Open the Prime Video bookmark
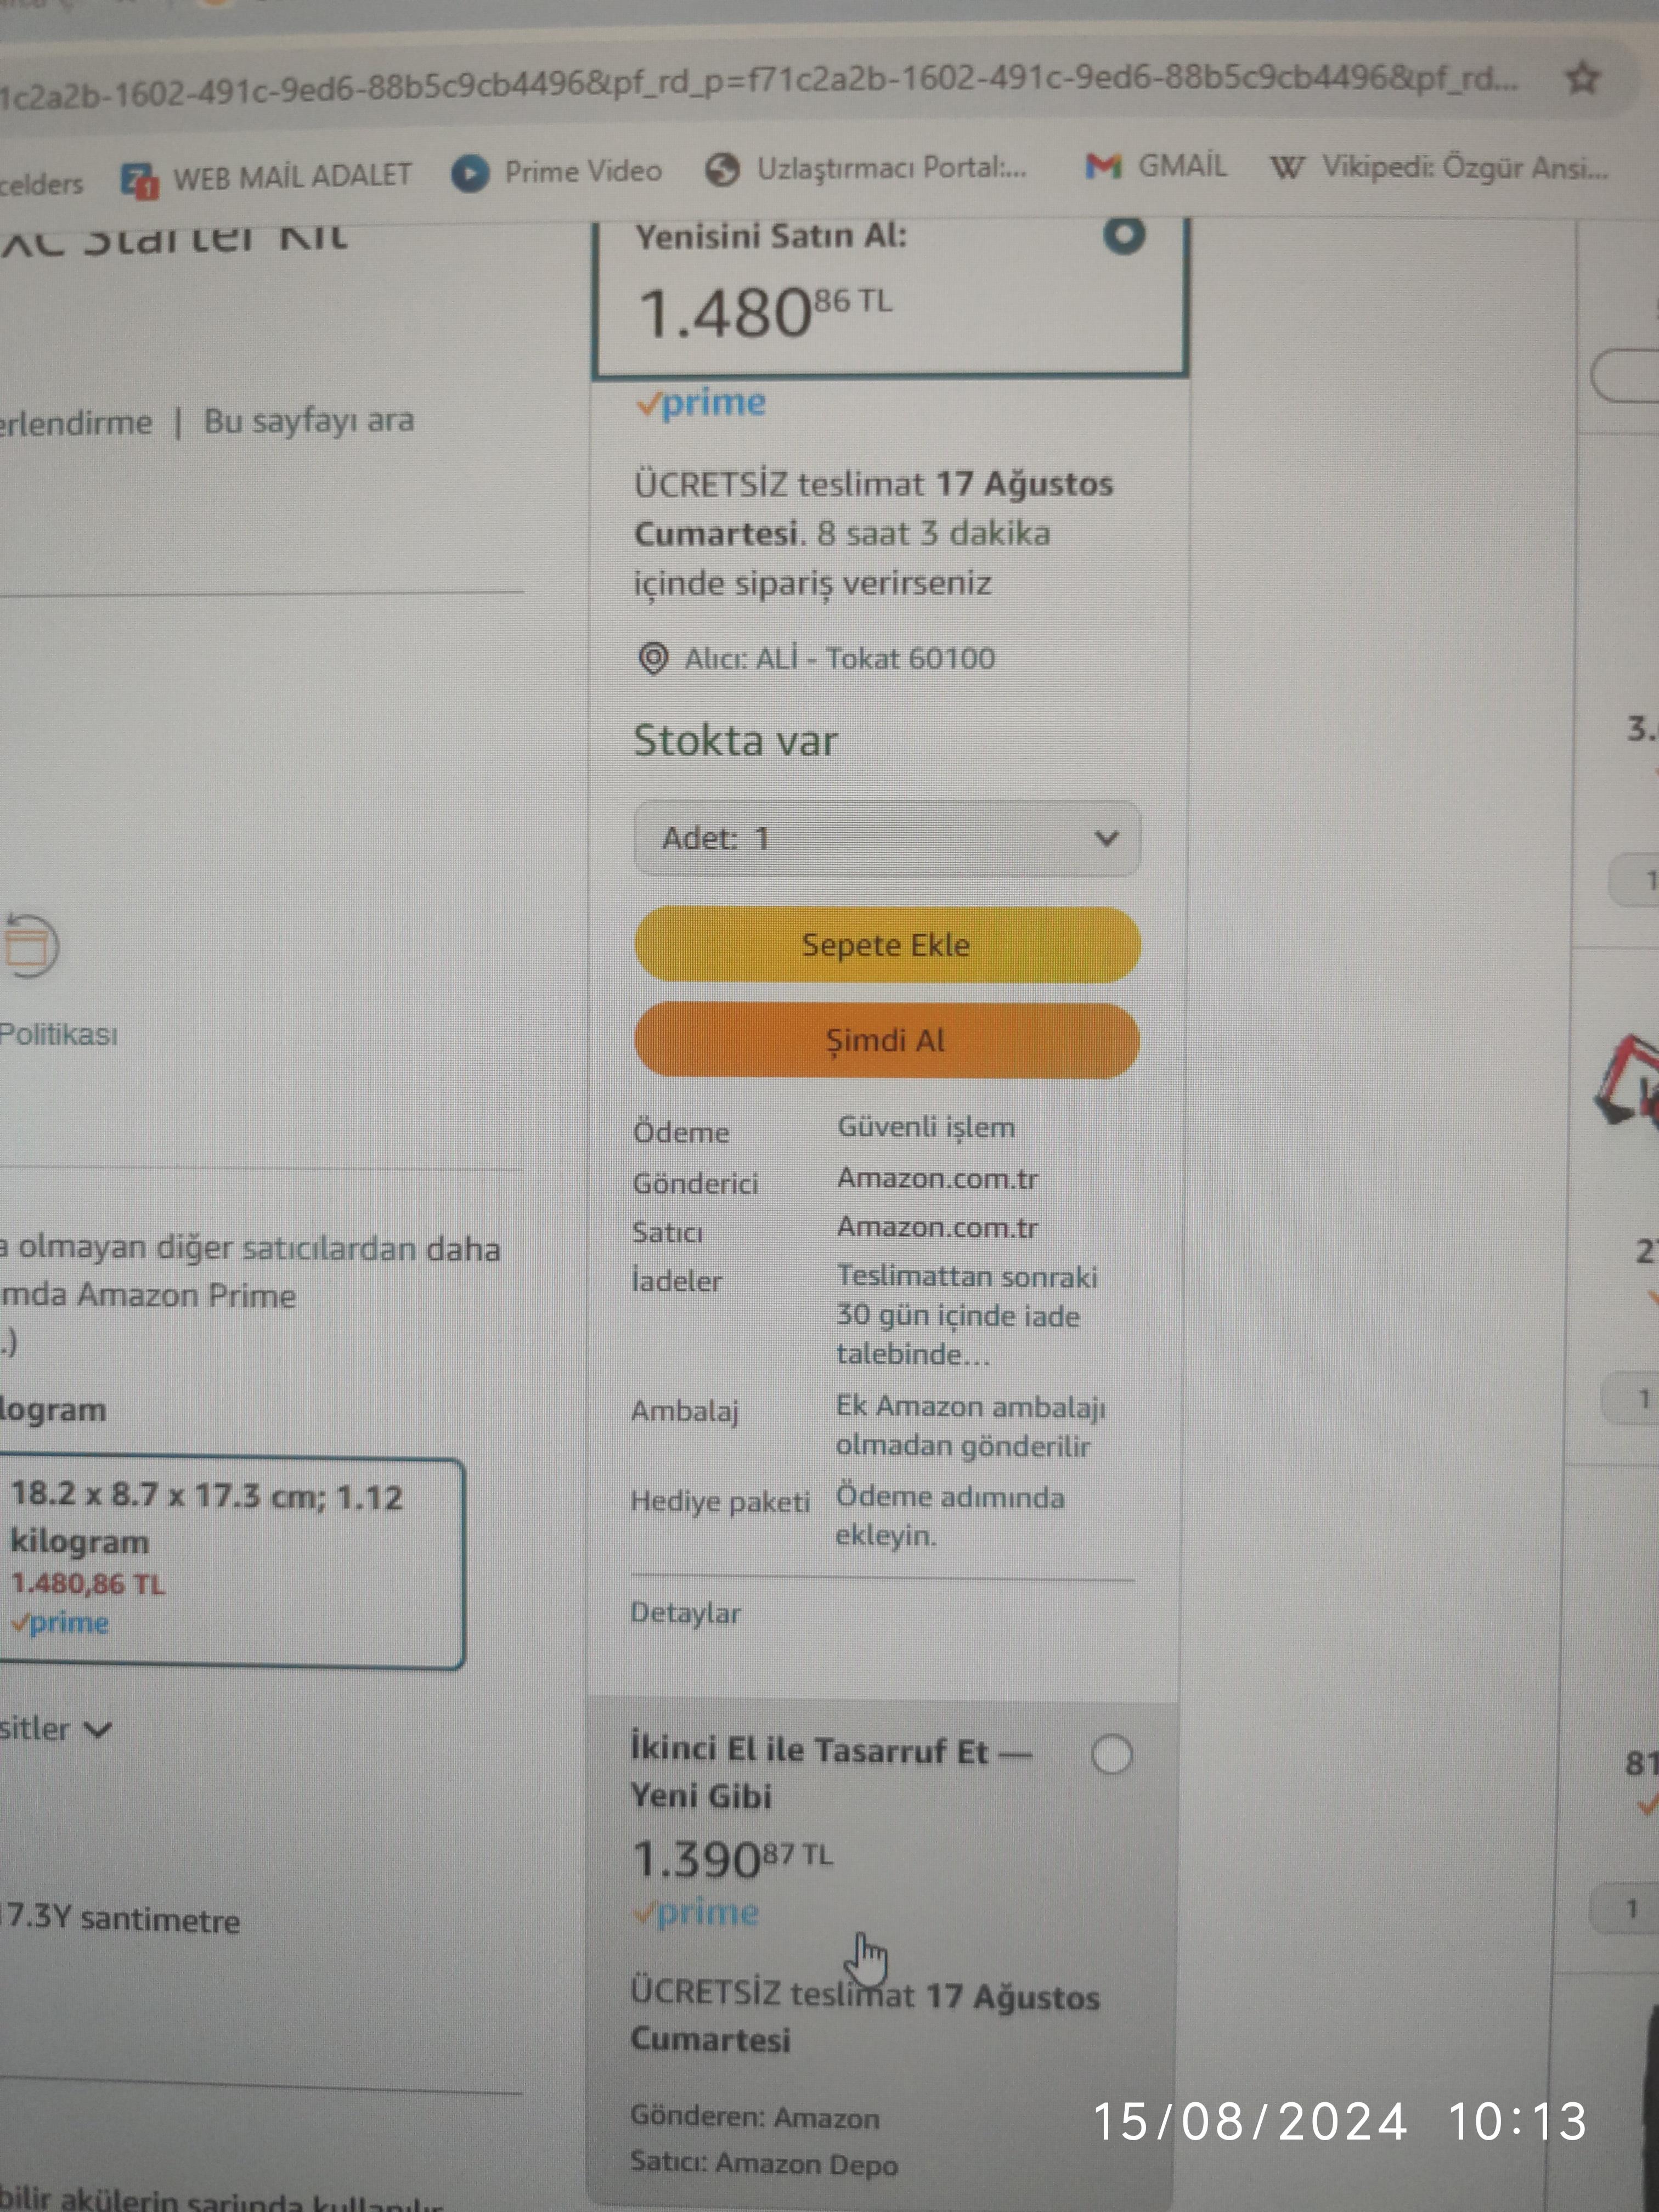The image size is (1659, 2212). pyautogui.click(x=557, y=172)
